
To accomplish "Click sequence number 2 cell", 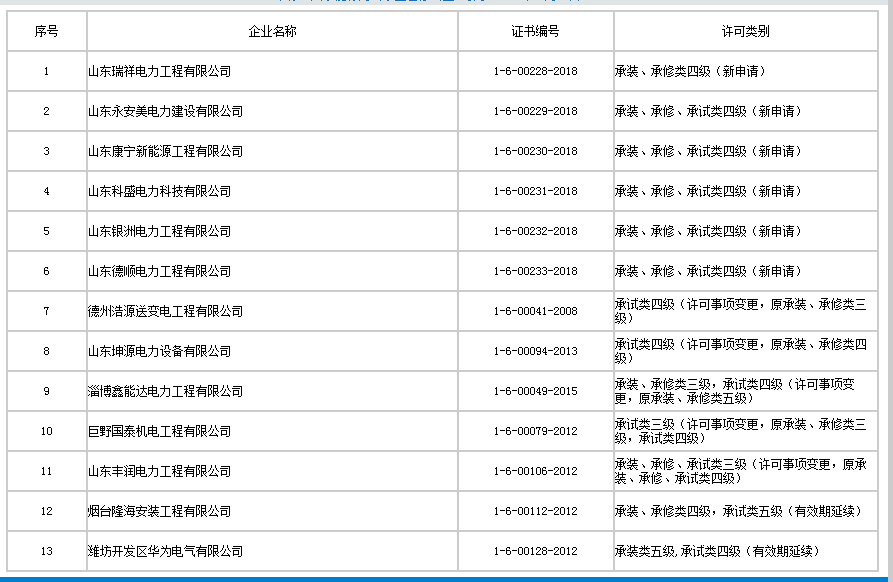I will click(47, 111).
